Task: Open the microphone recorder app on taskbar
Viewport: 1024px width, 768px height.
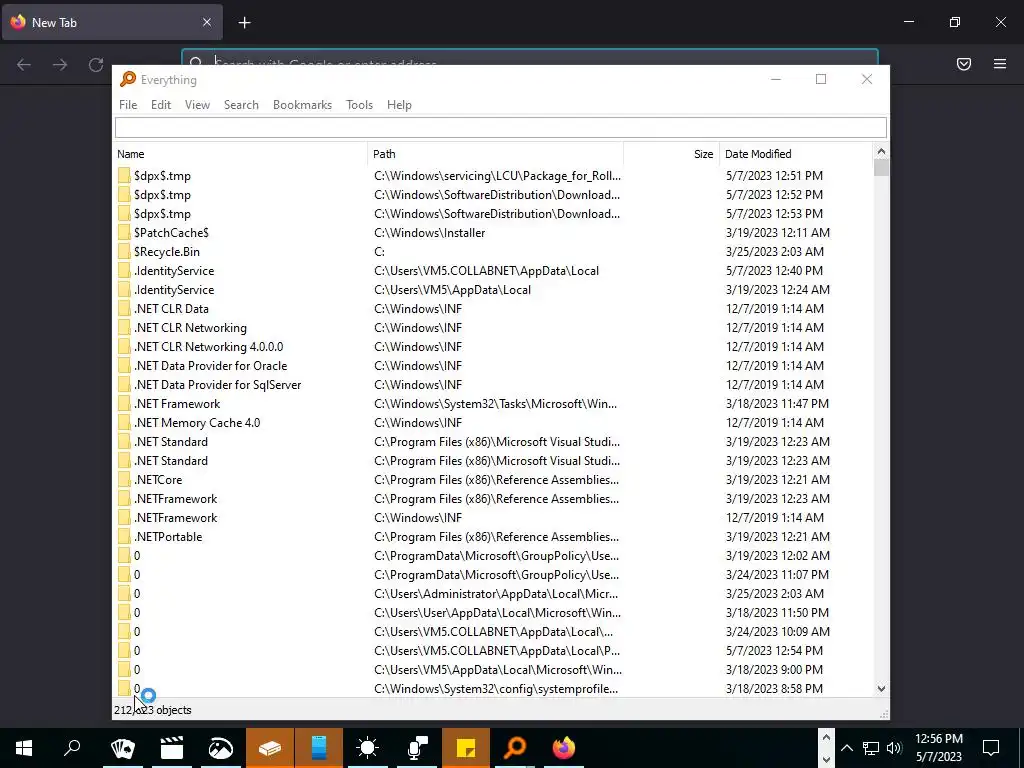Action: (x=417, y=748)
